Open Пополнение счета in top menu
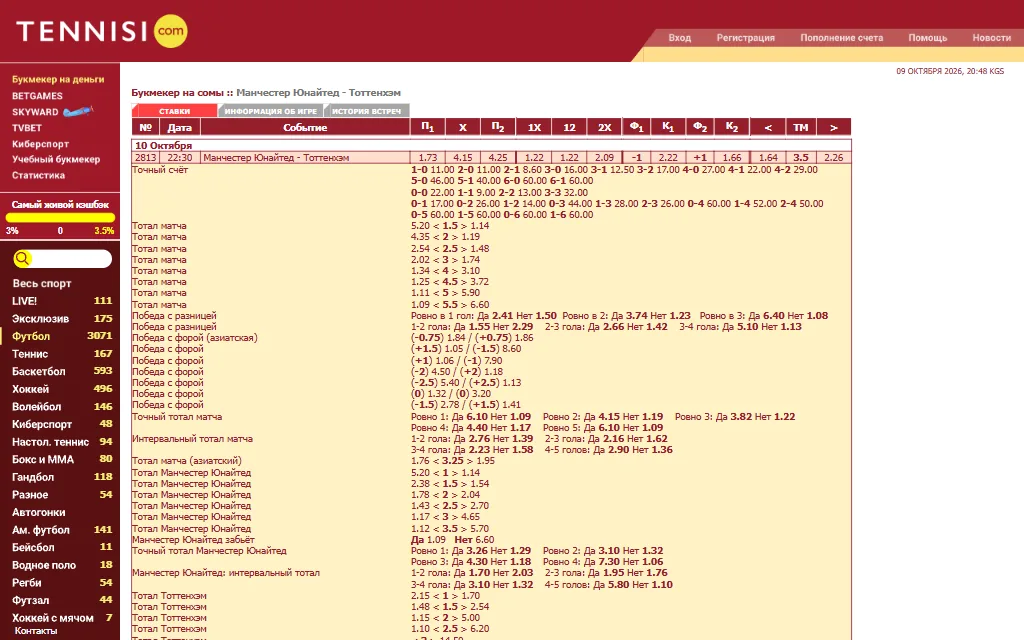1024x640 pixels. 841,38
